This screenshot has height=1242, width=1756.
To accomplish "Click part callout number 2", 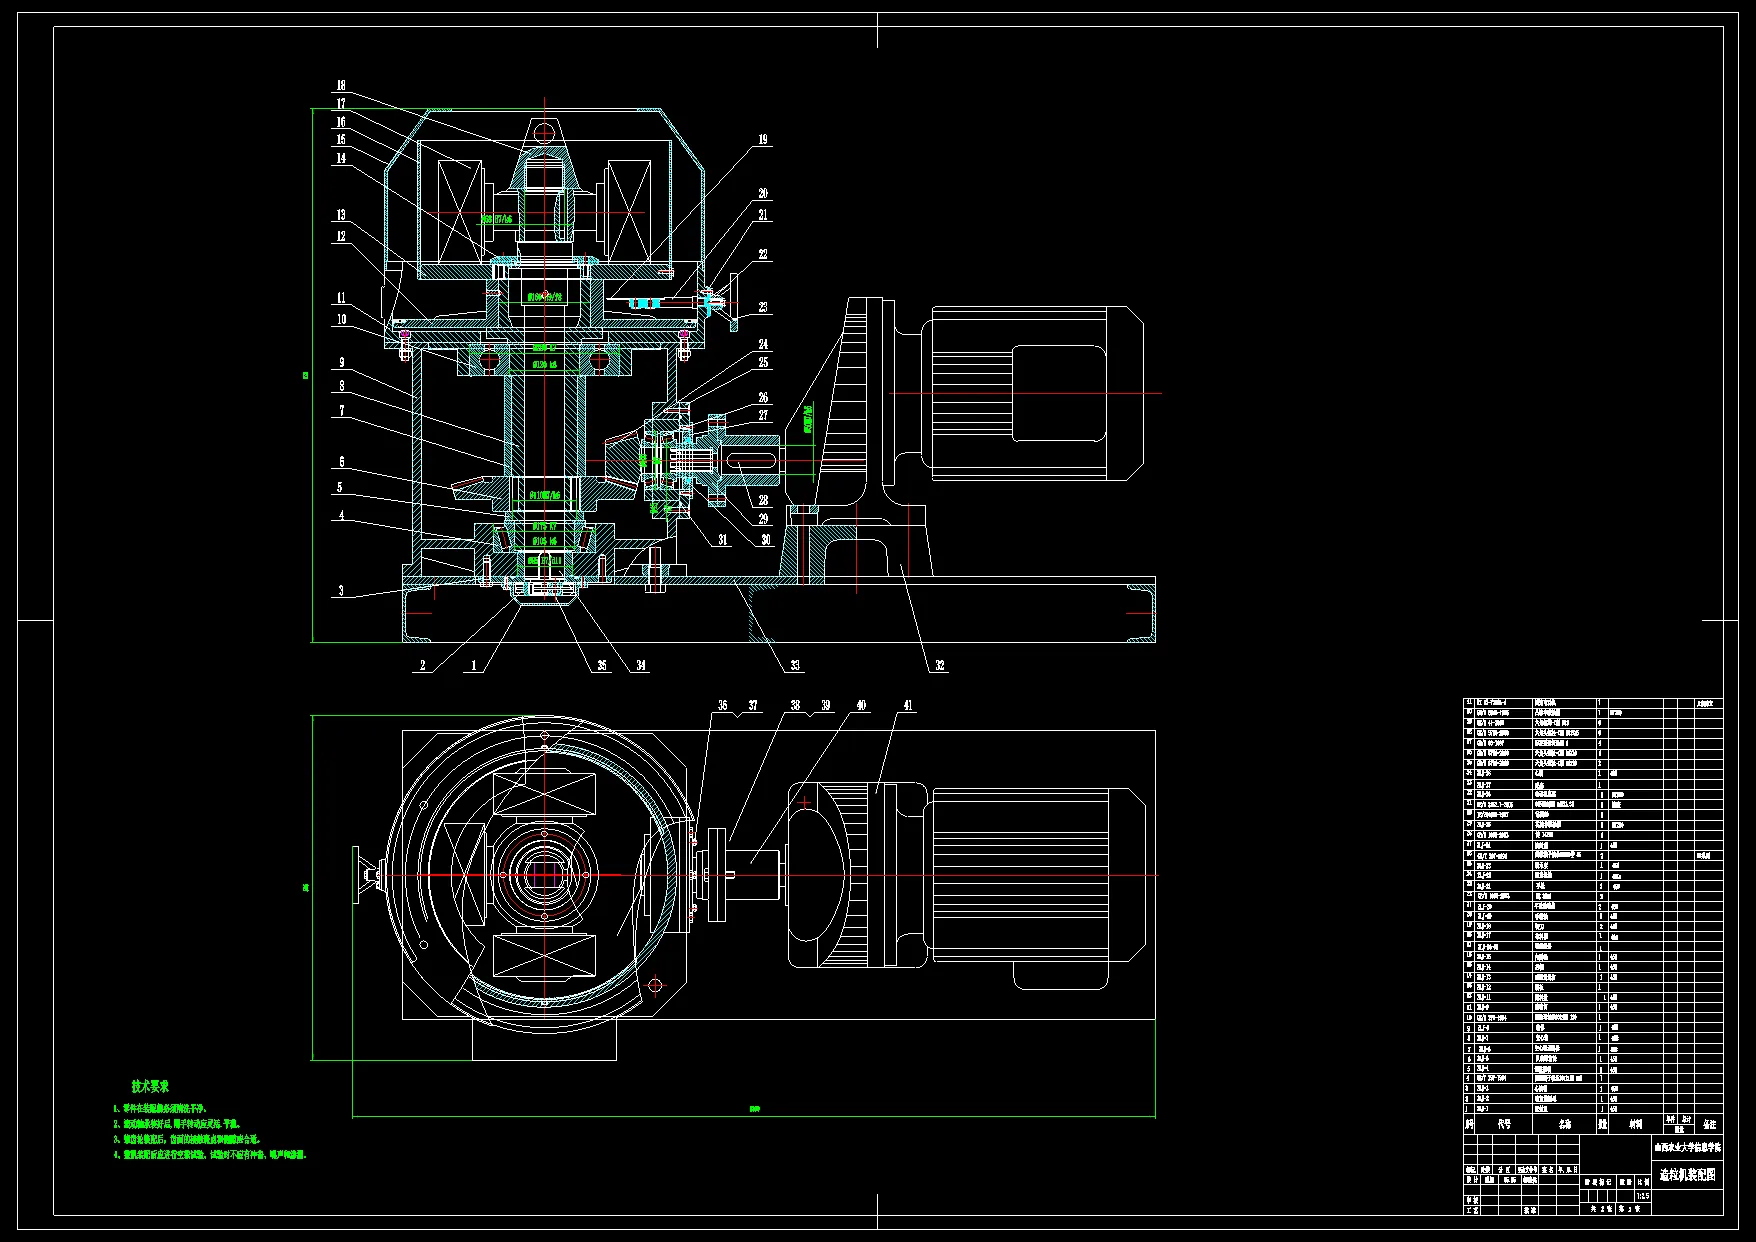I will point(422,665).
